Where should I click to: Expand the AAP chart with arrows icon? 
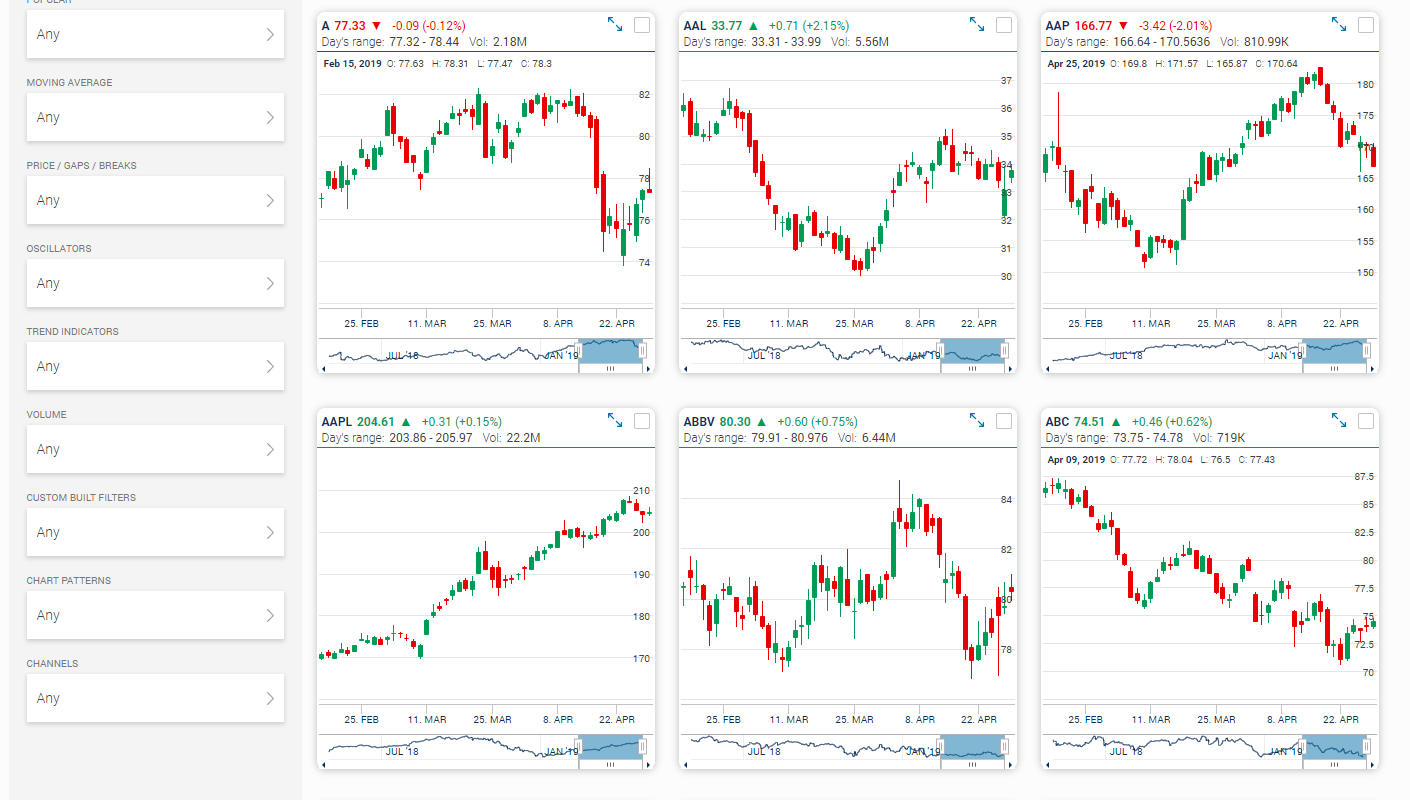[x=1339, y=24]
